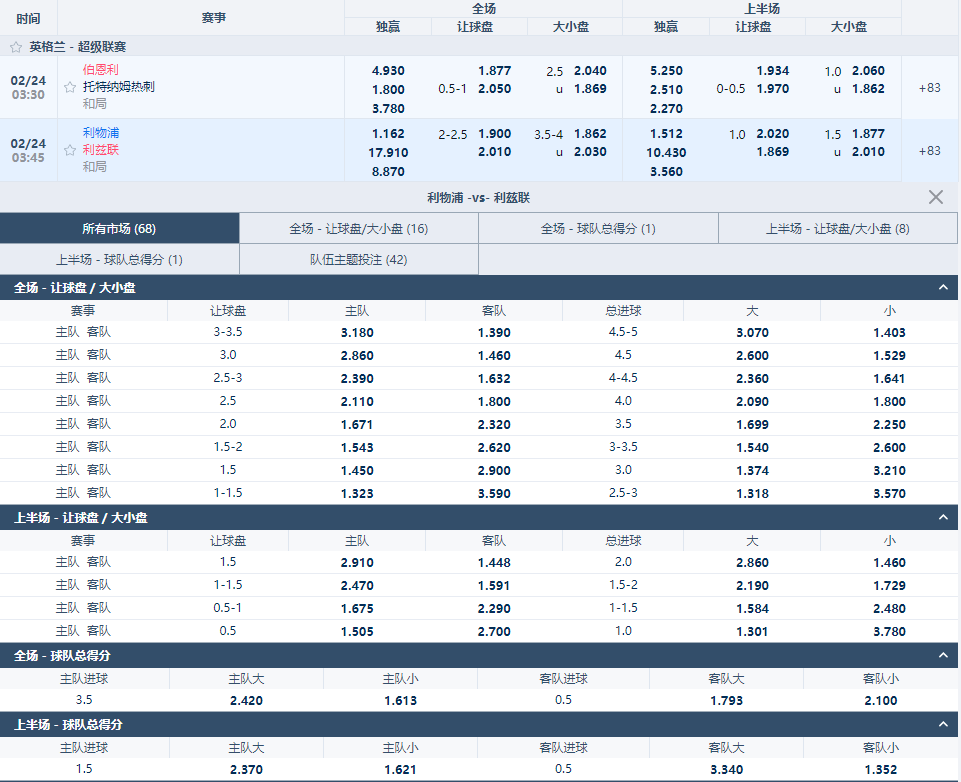The image size is (961, 782).
Task: Expand +83 markets for 伯恩利 match
Action: 929,88
